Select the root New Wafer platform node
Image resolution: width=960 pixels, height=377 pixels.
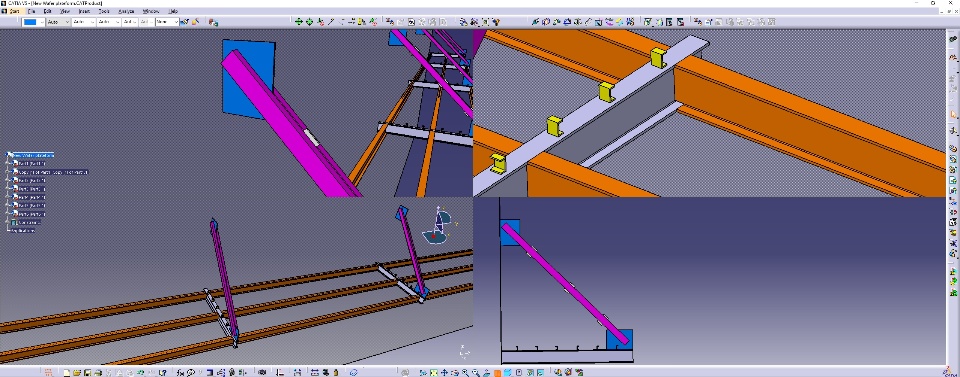coord(32,155)
